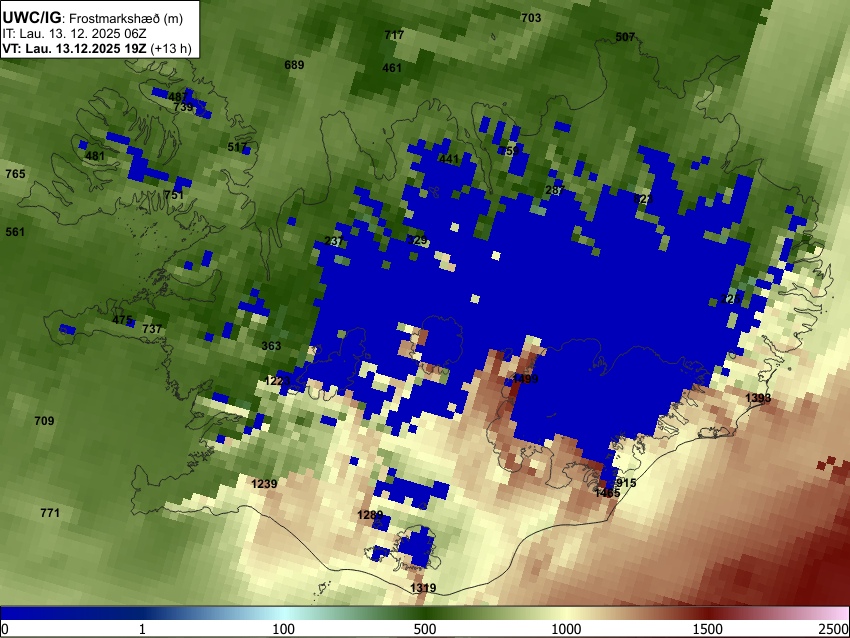Click the map value 739
Viewport: 850px width, 638px height.
click(x=183, y=107)
